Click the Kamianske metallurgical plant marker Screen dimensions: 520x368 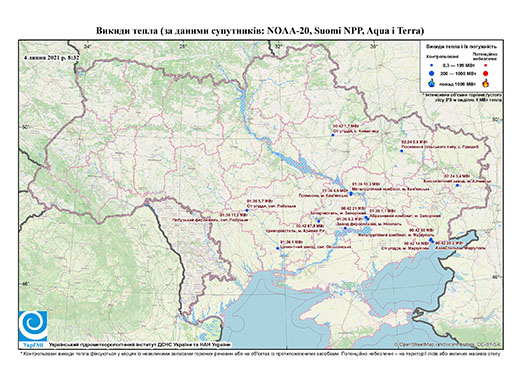pos(351,193)
